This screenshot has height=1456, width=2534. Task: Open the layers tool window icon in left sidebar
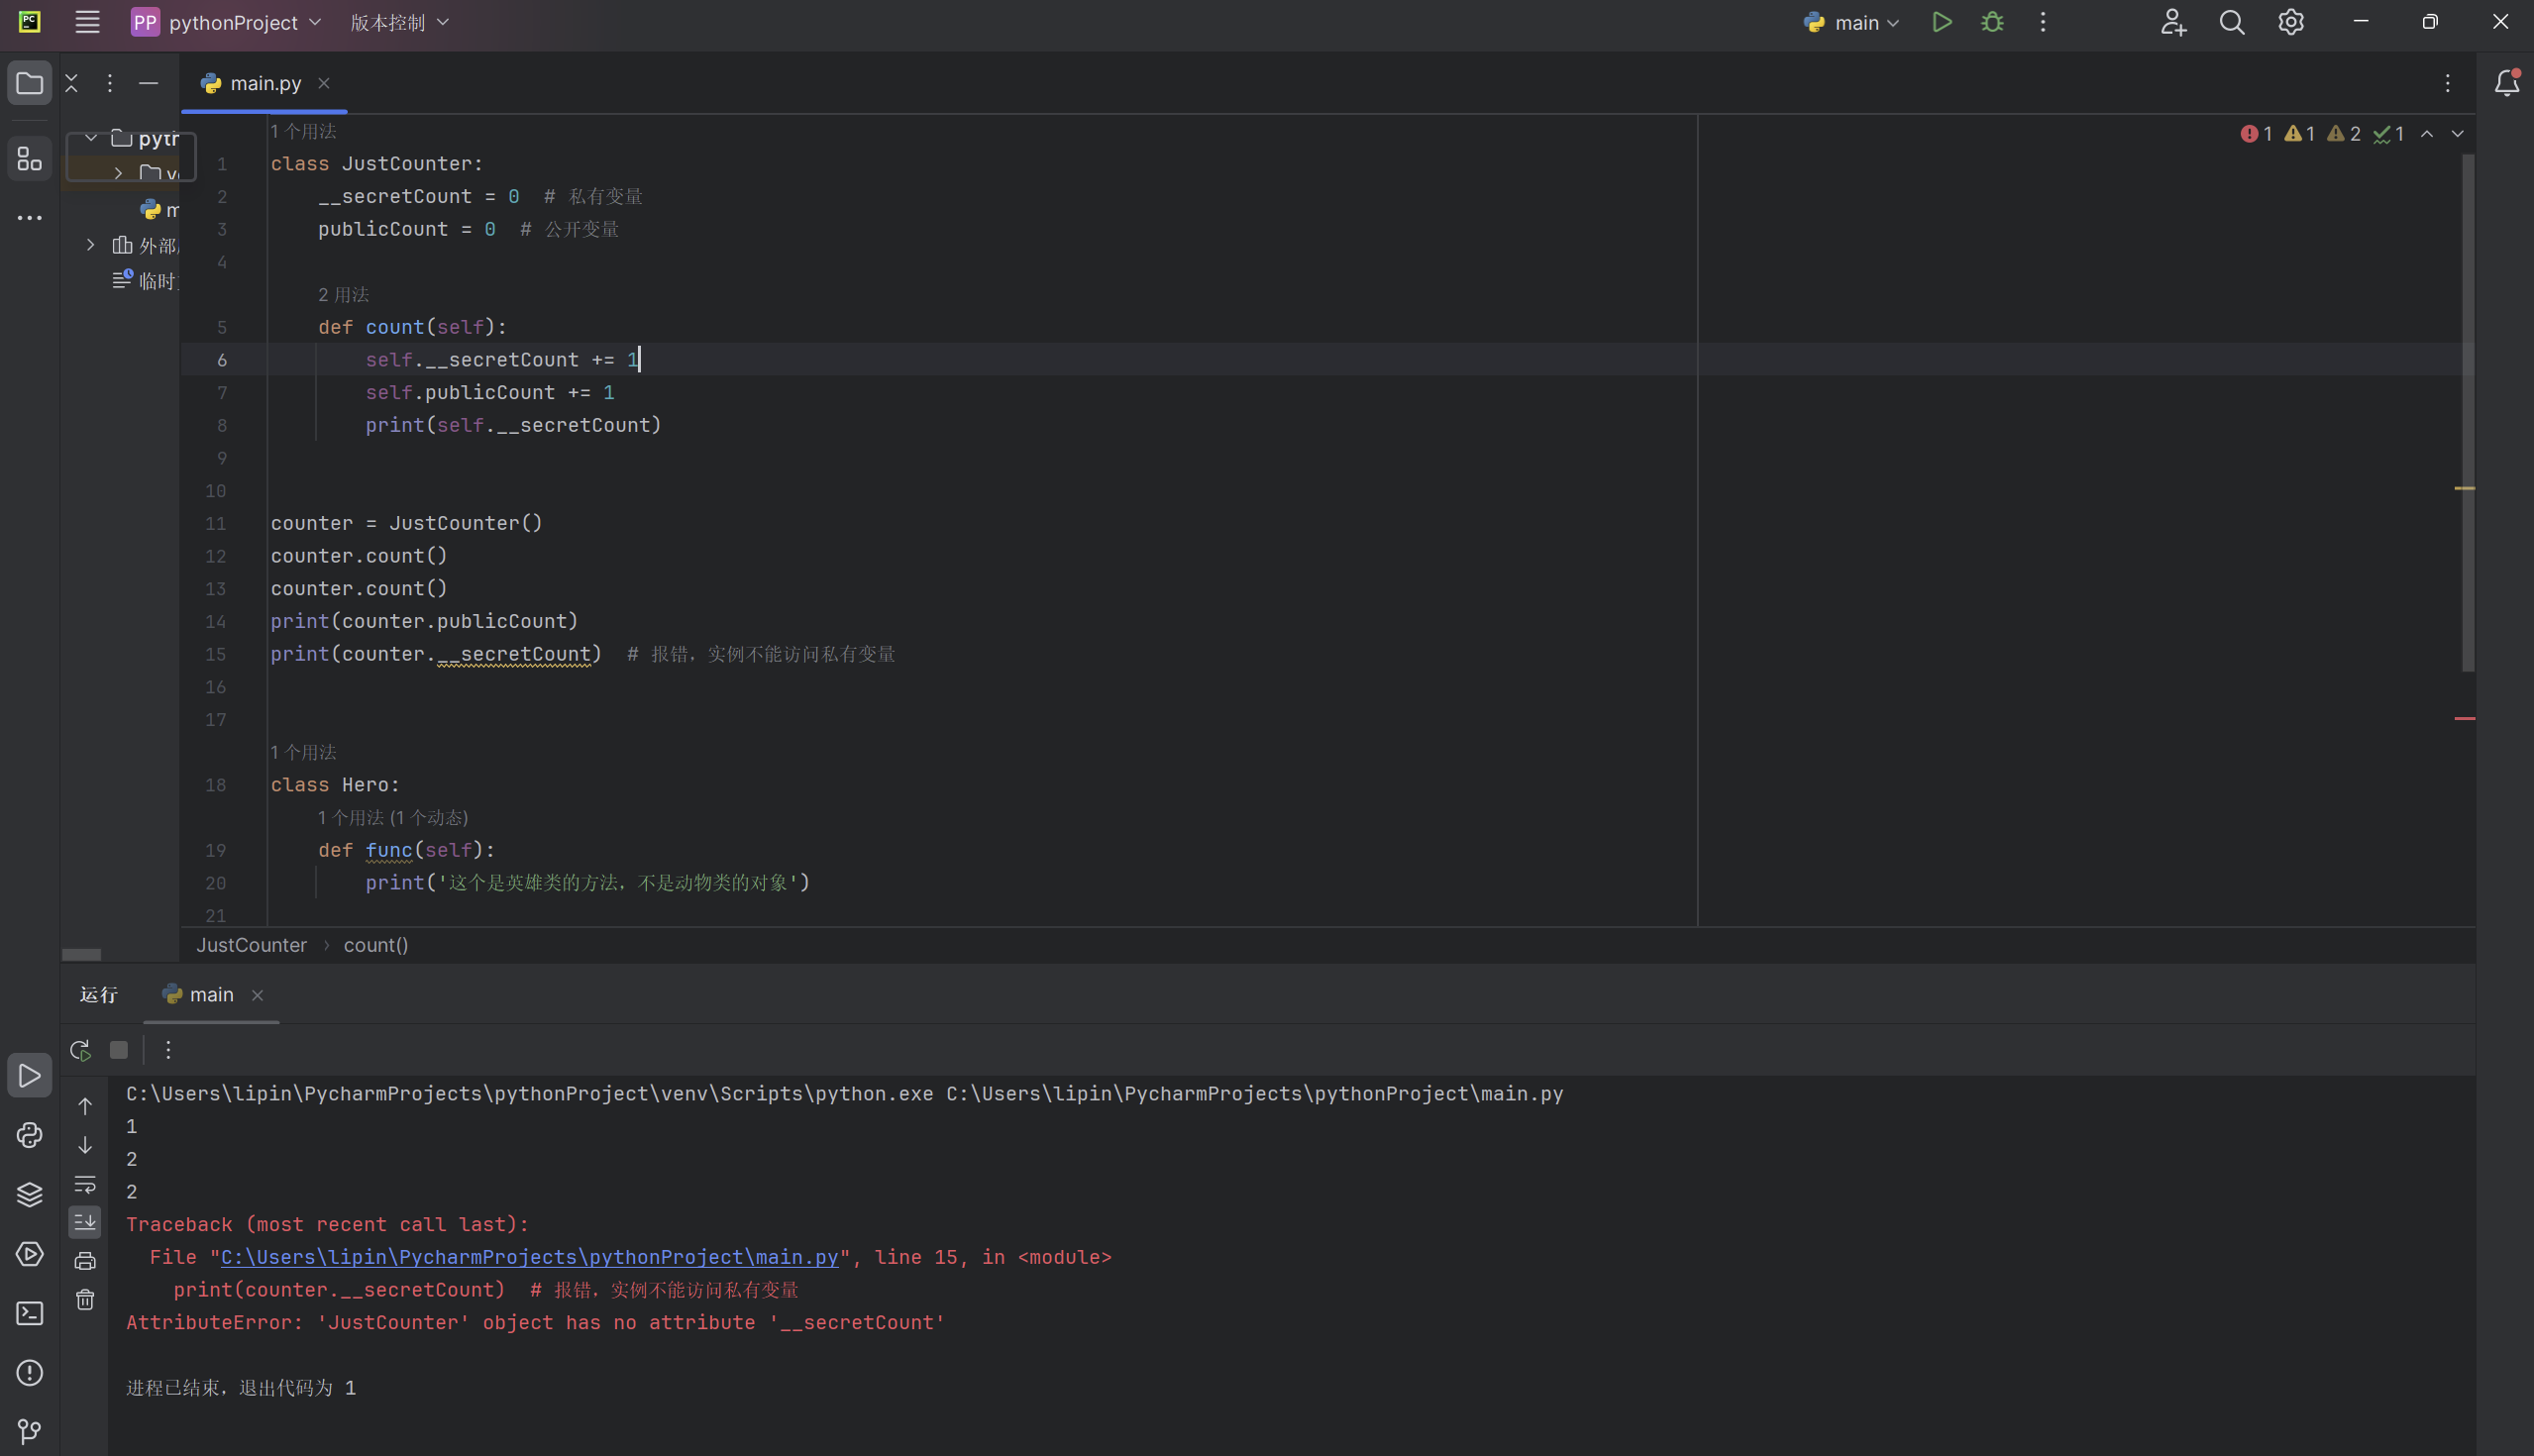(x=29, y=1194)
